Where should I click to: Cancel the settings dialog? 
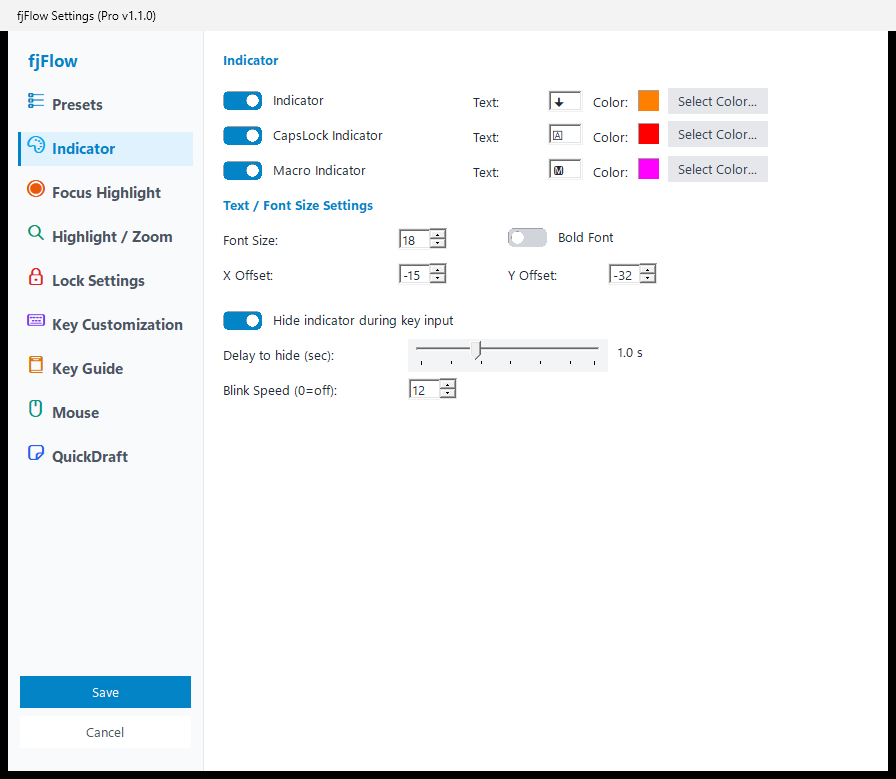(105, 732)
